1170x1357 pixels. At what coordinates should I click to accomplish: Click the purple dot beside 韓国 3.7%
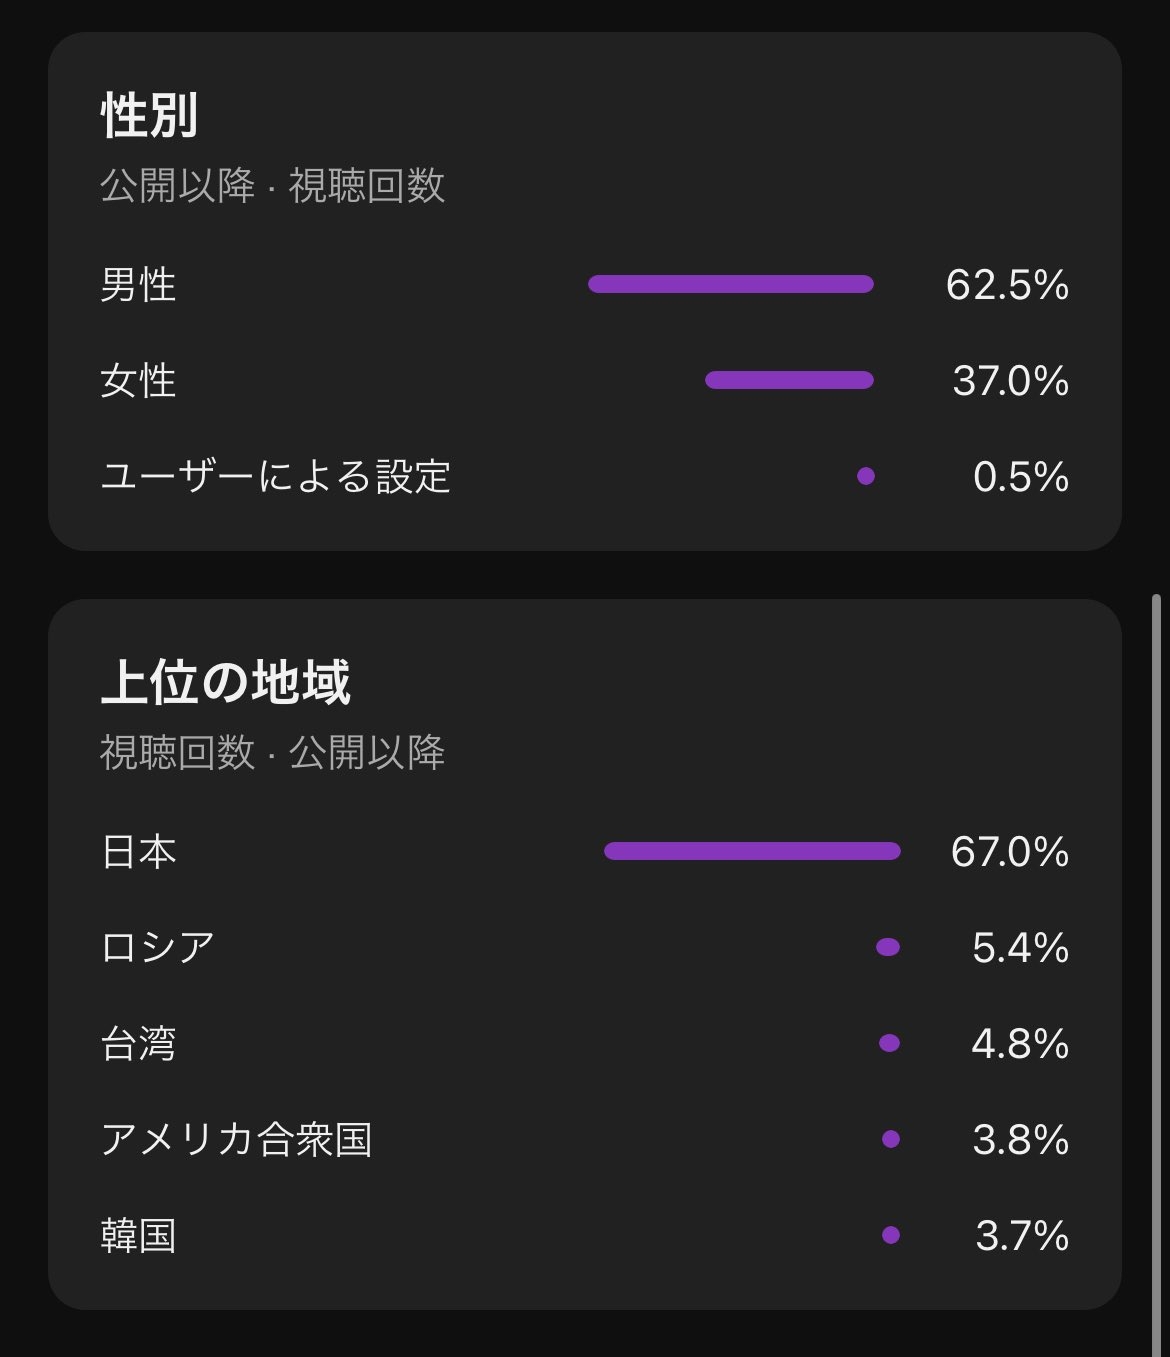[x=891, y=1235]
